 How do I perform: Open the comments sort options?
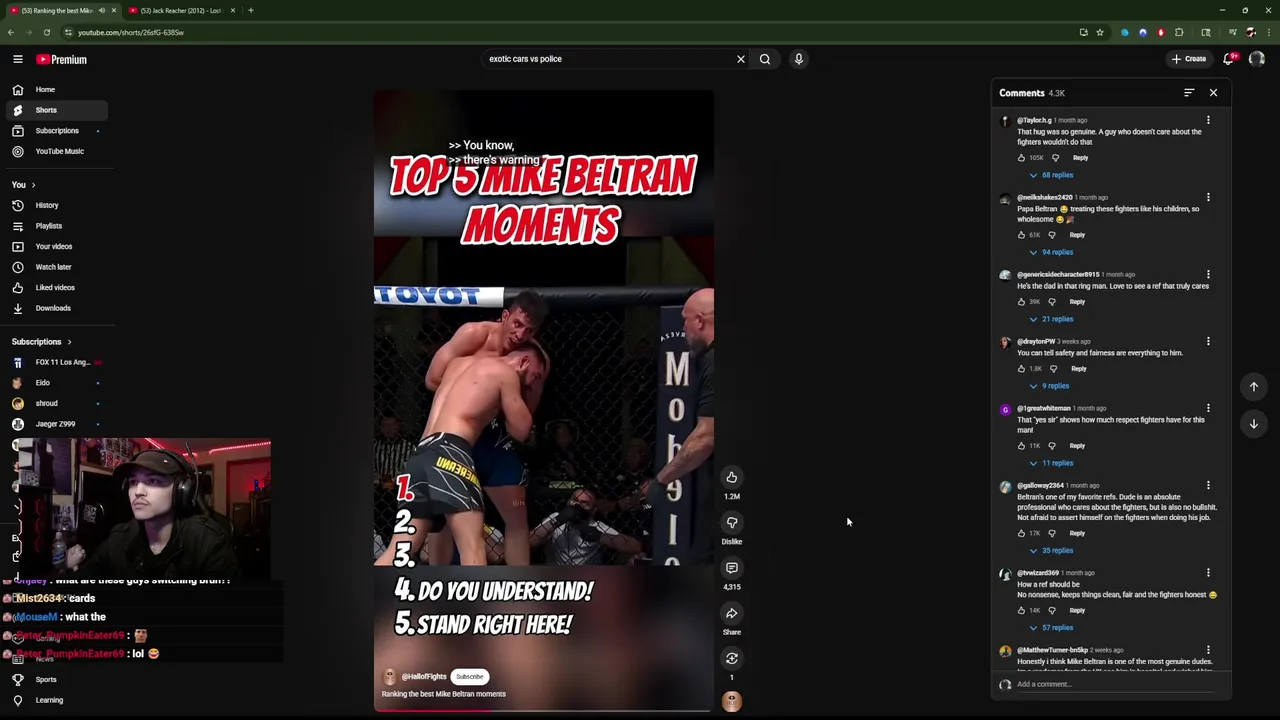click(x=1189, y=93)
